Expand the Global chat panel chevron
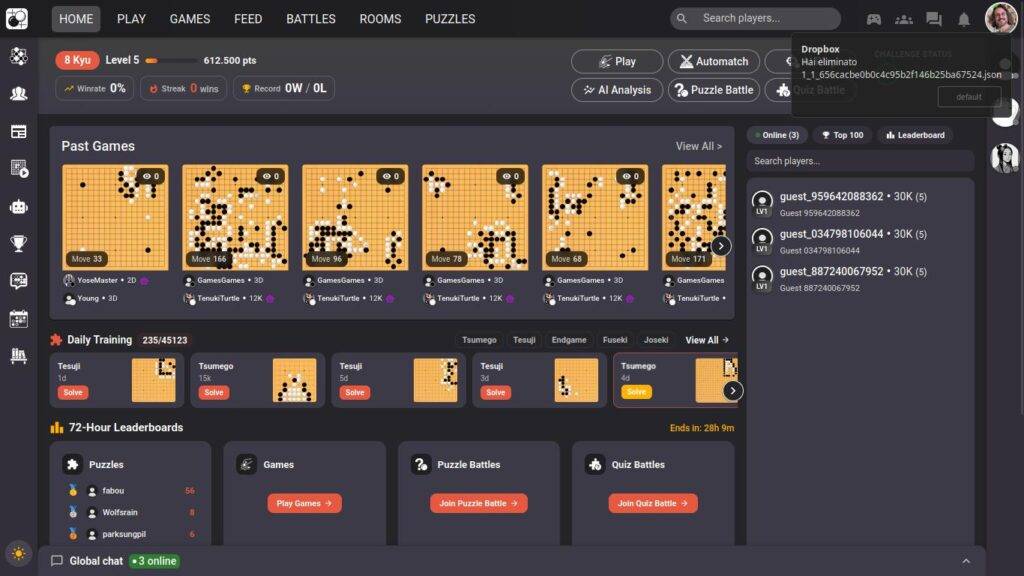 pyautogui.click(x=966, y=561)
